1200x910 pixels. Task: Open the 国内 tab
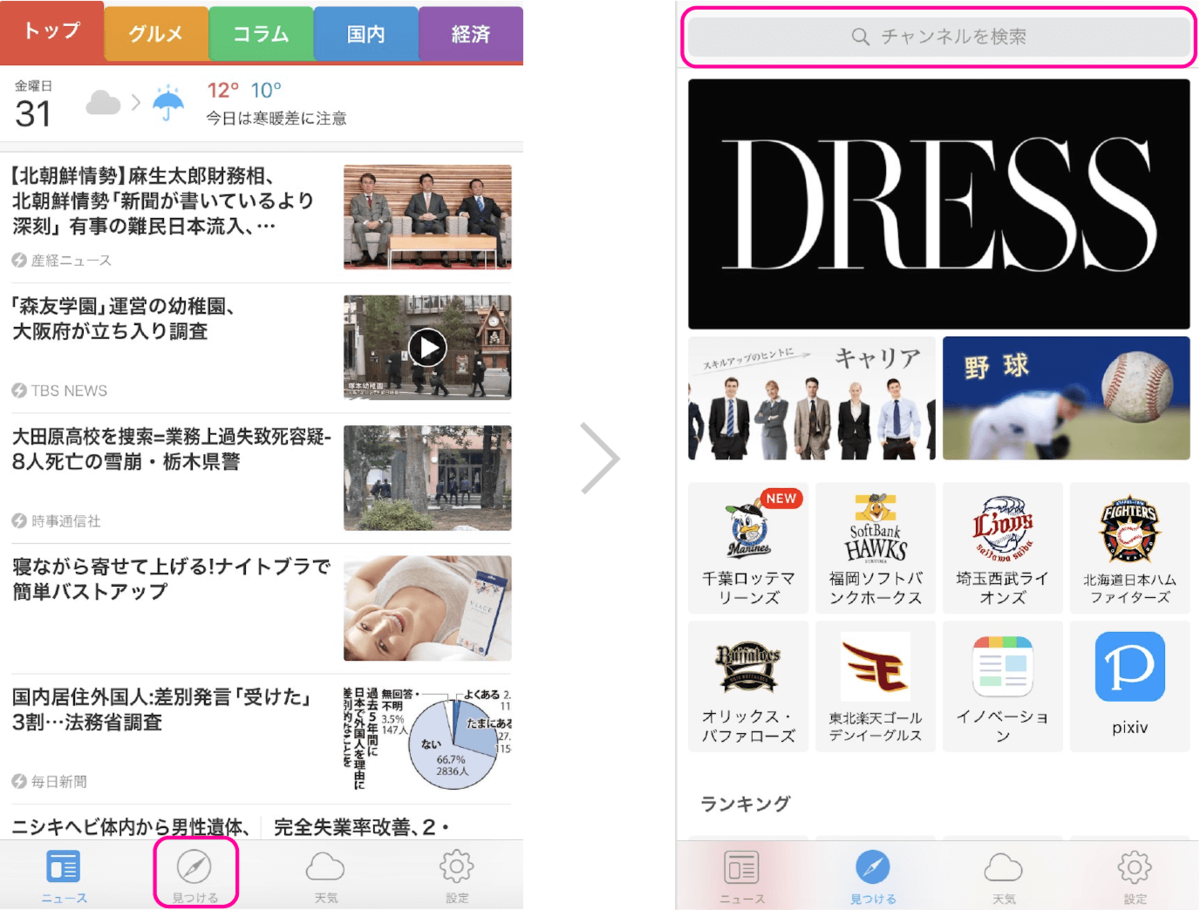pos(366,35)
